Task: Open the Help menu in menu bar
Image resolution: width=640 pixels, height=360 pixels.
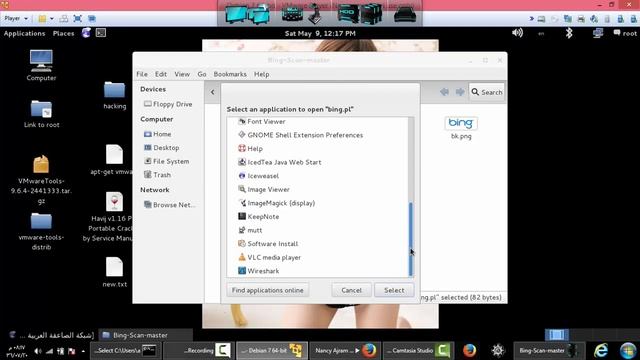Action: (262, 74)
